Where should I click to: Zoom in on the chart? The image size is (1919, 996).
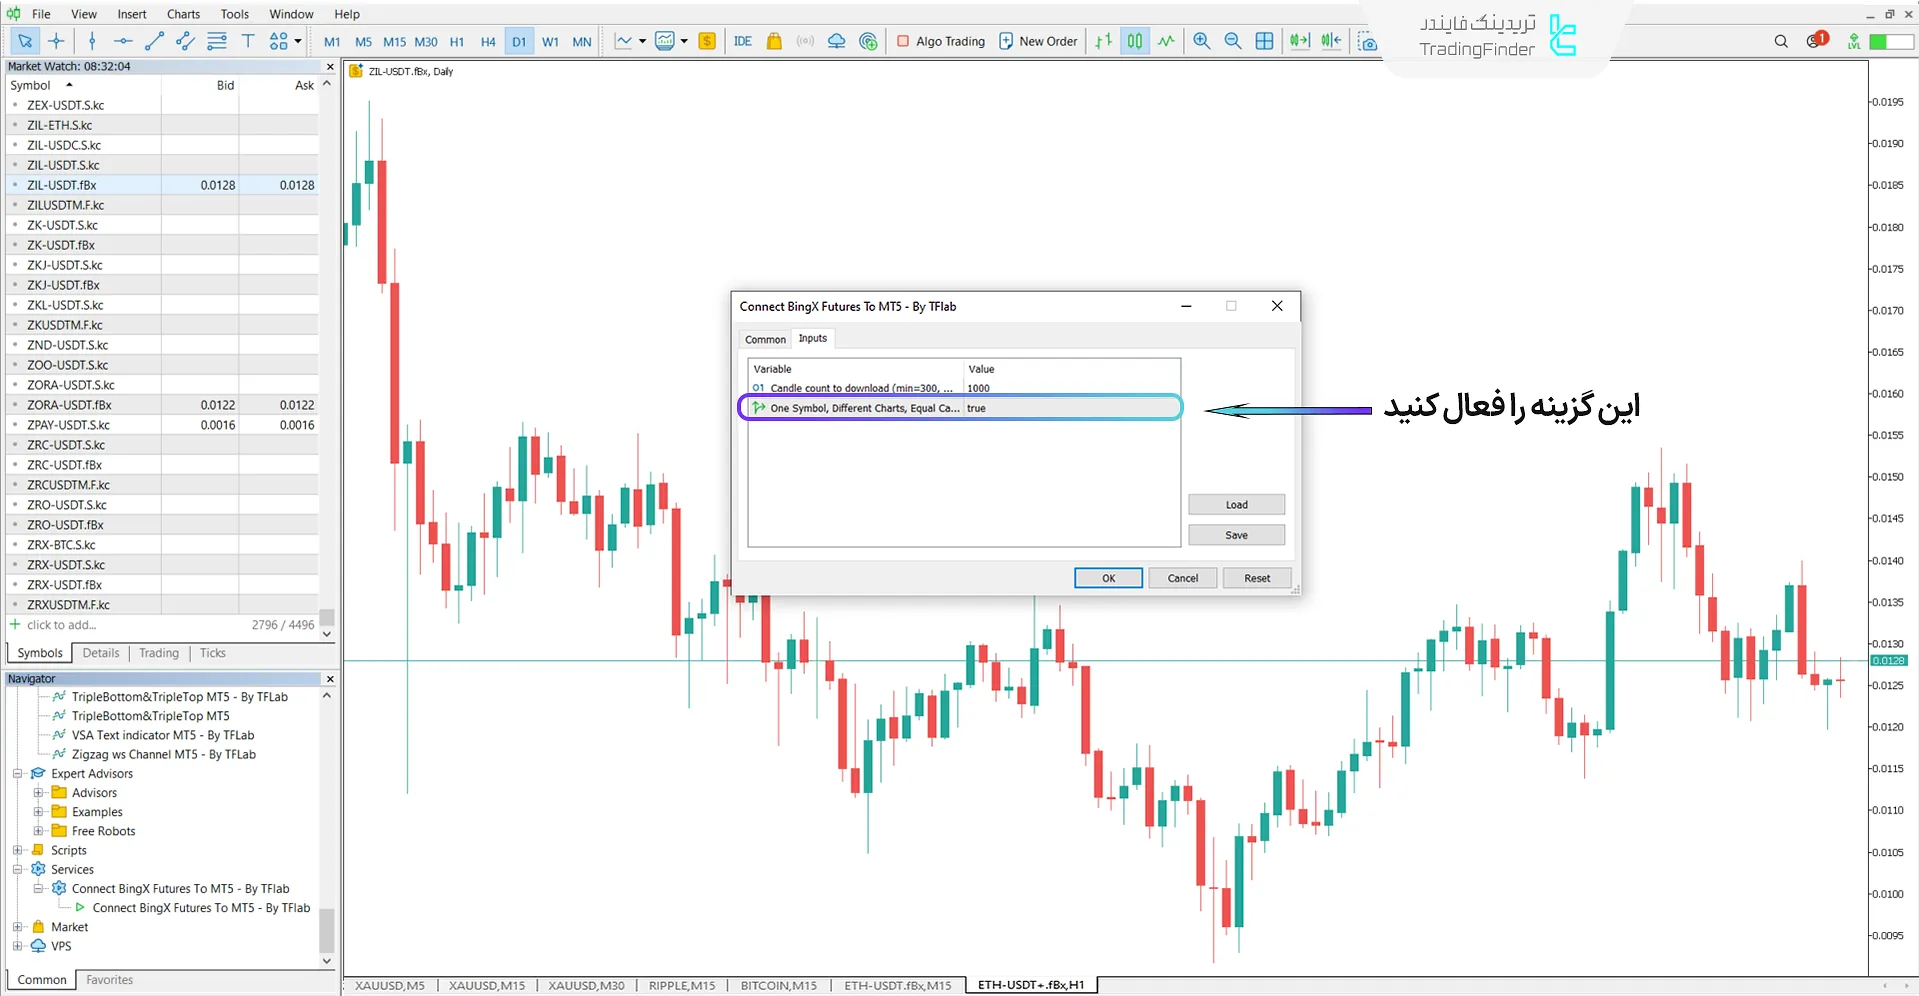pyautogui.click(x=1202, y=41)
